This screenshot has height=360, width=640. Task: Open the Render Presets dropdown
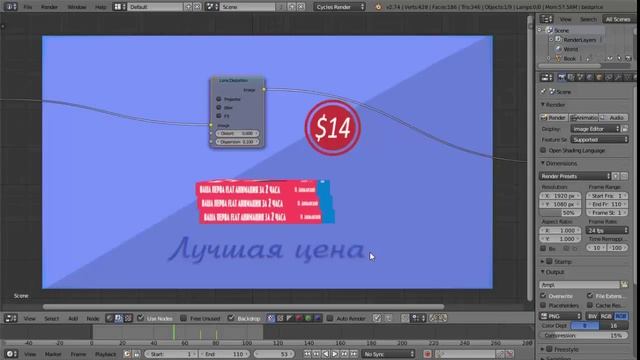click(x=575, y=176)
